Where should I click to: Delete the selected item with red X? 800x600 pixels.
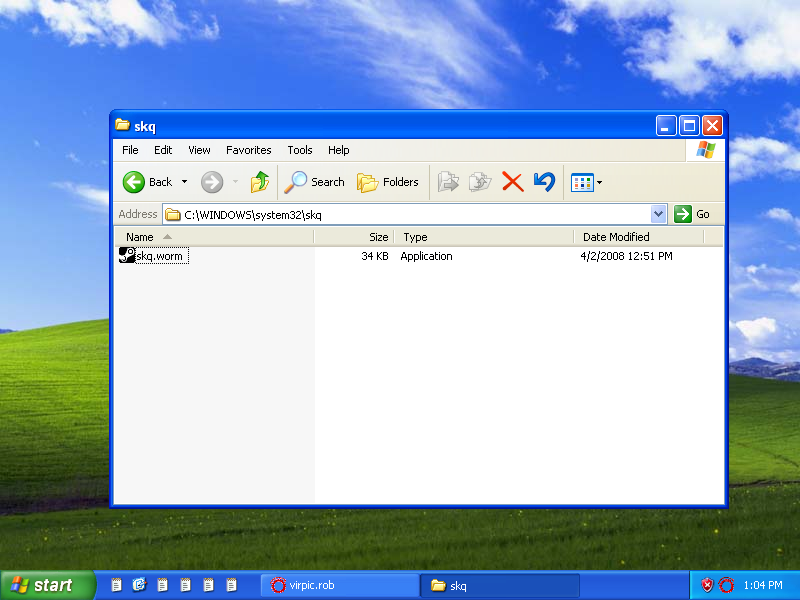tap(513, 182)
